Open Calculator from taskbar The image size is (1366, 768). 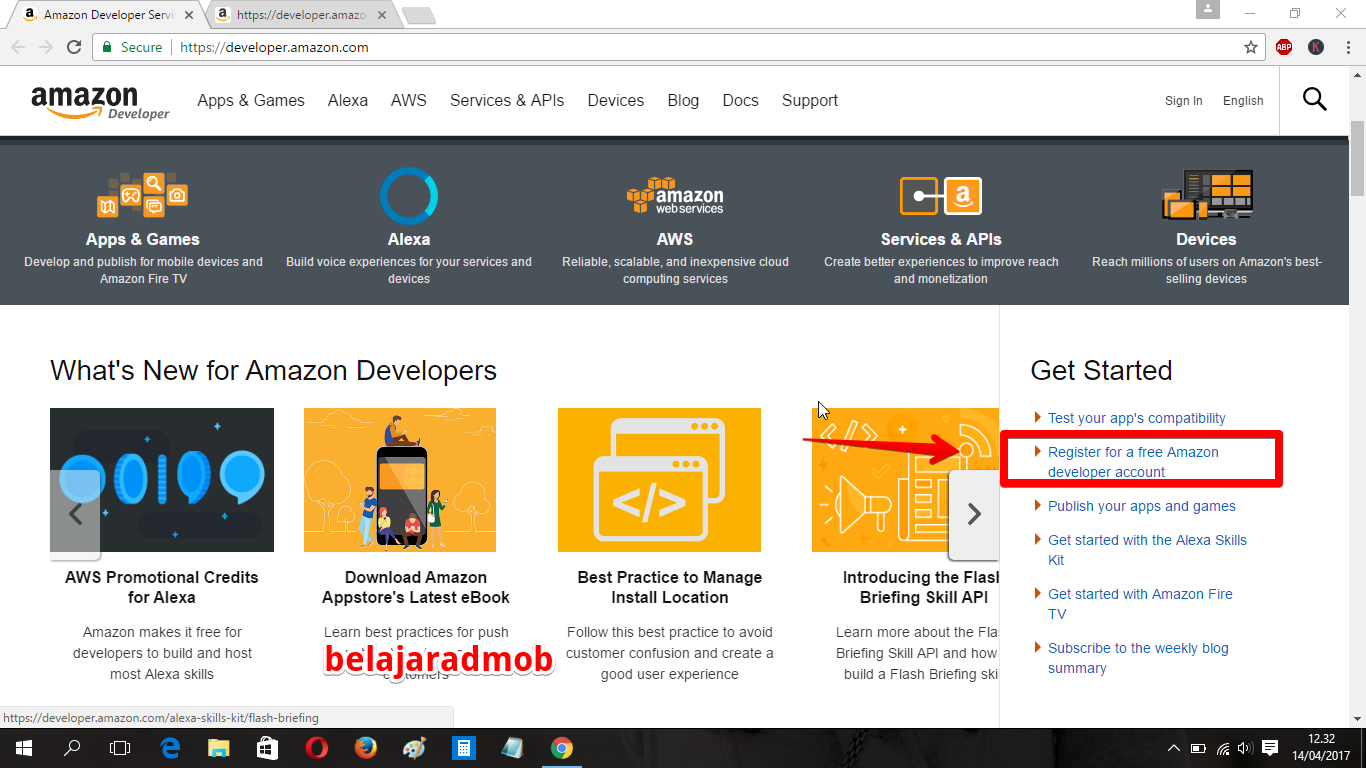(463, 748)
